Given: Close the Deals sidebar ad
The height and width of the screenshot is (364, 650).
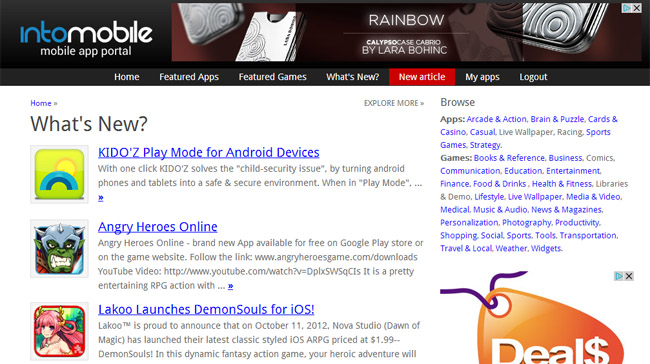Looking at the screenshot, I should [629, 276].
